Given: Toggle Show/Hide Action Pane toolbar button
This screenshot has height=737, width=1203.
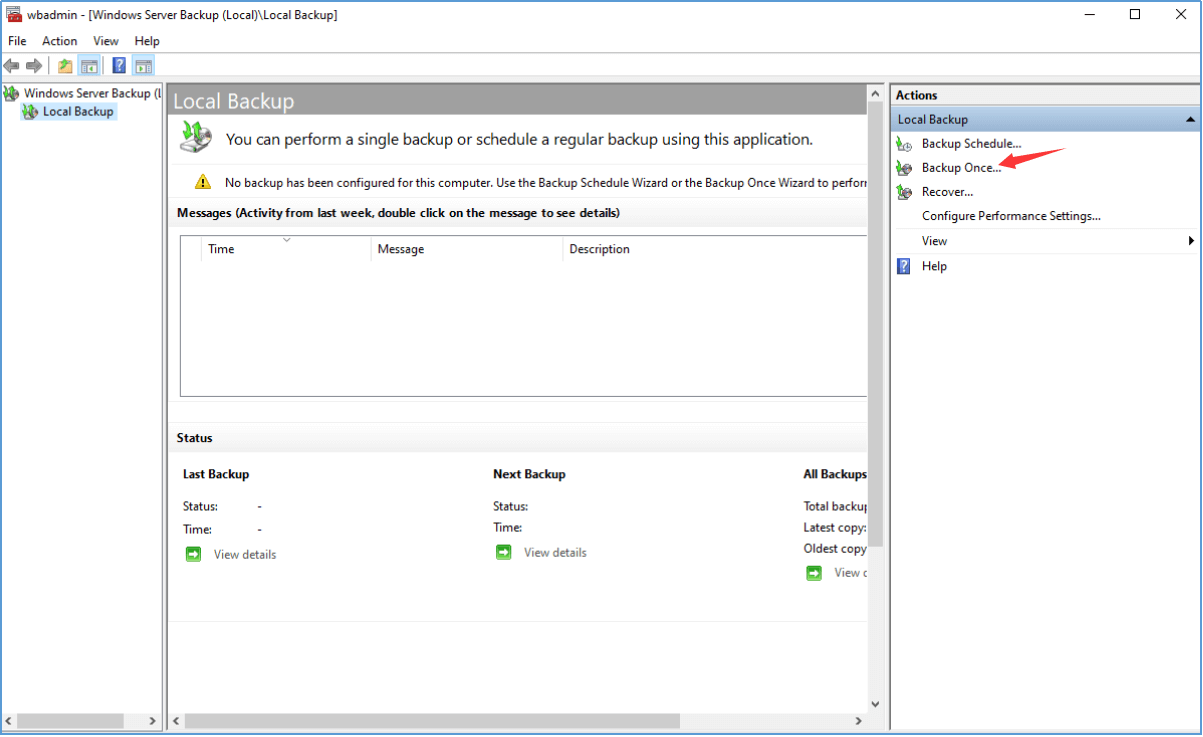Looking at the screenshot, I should click(x=143, y=66).
